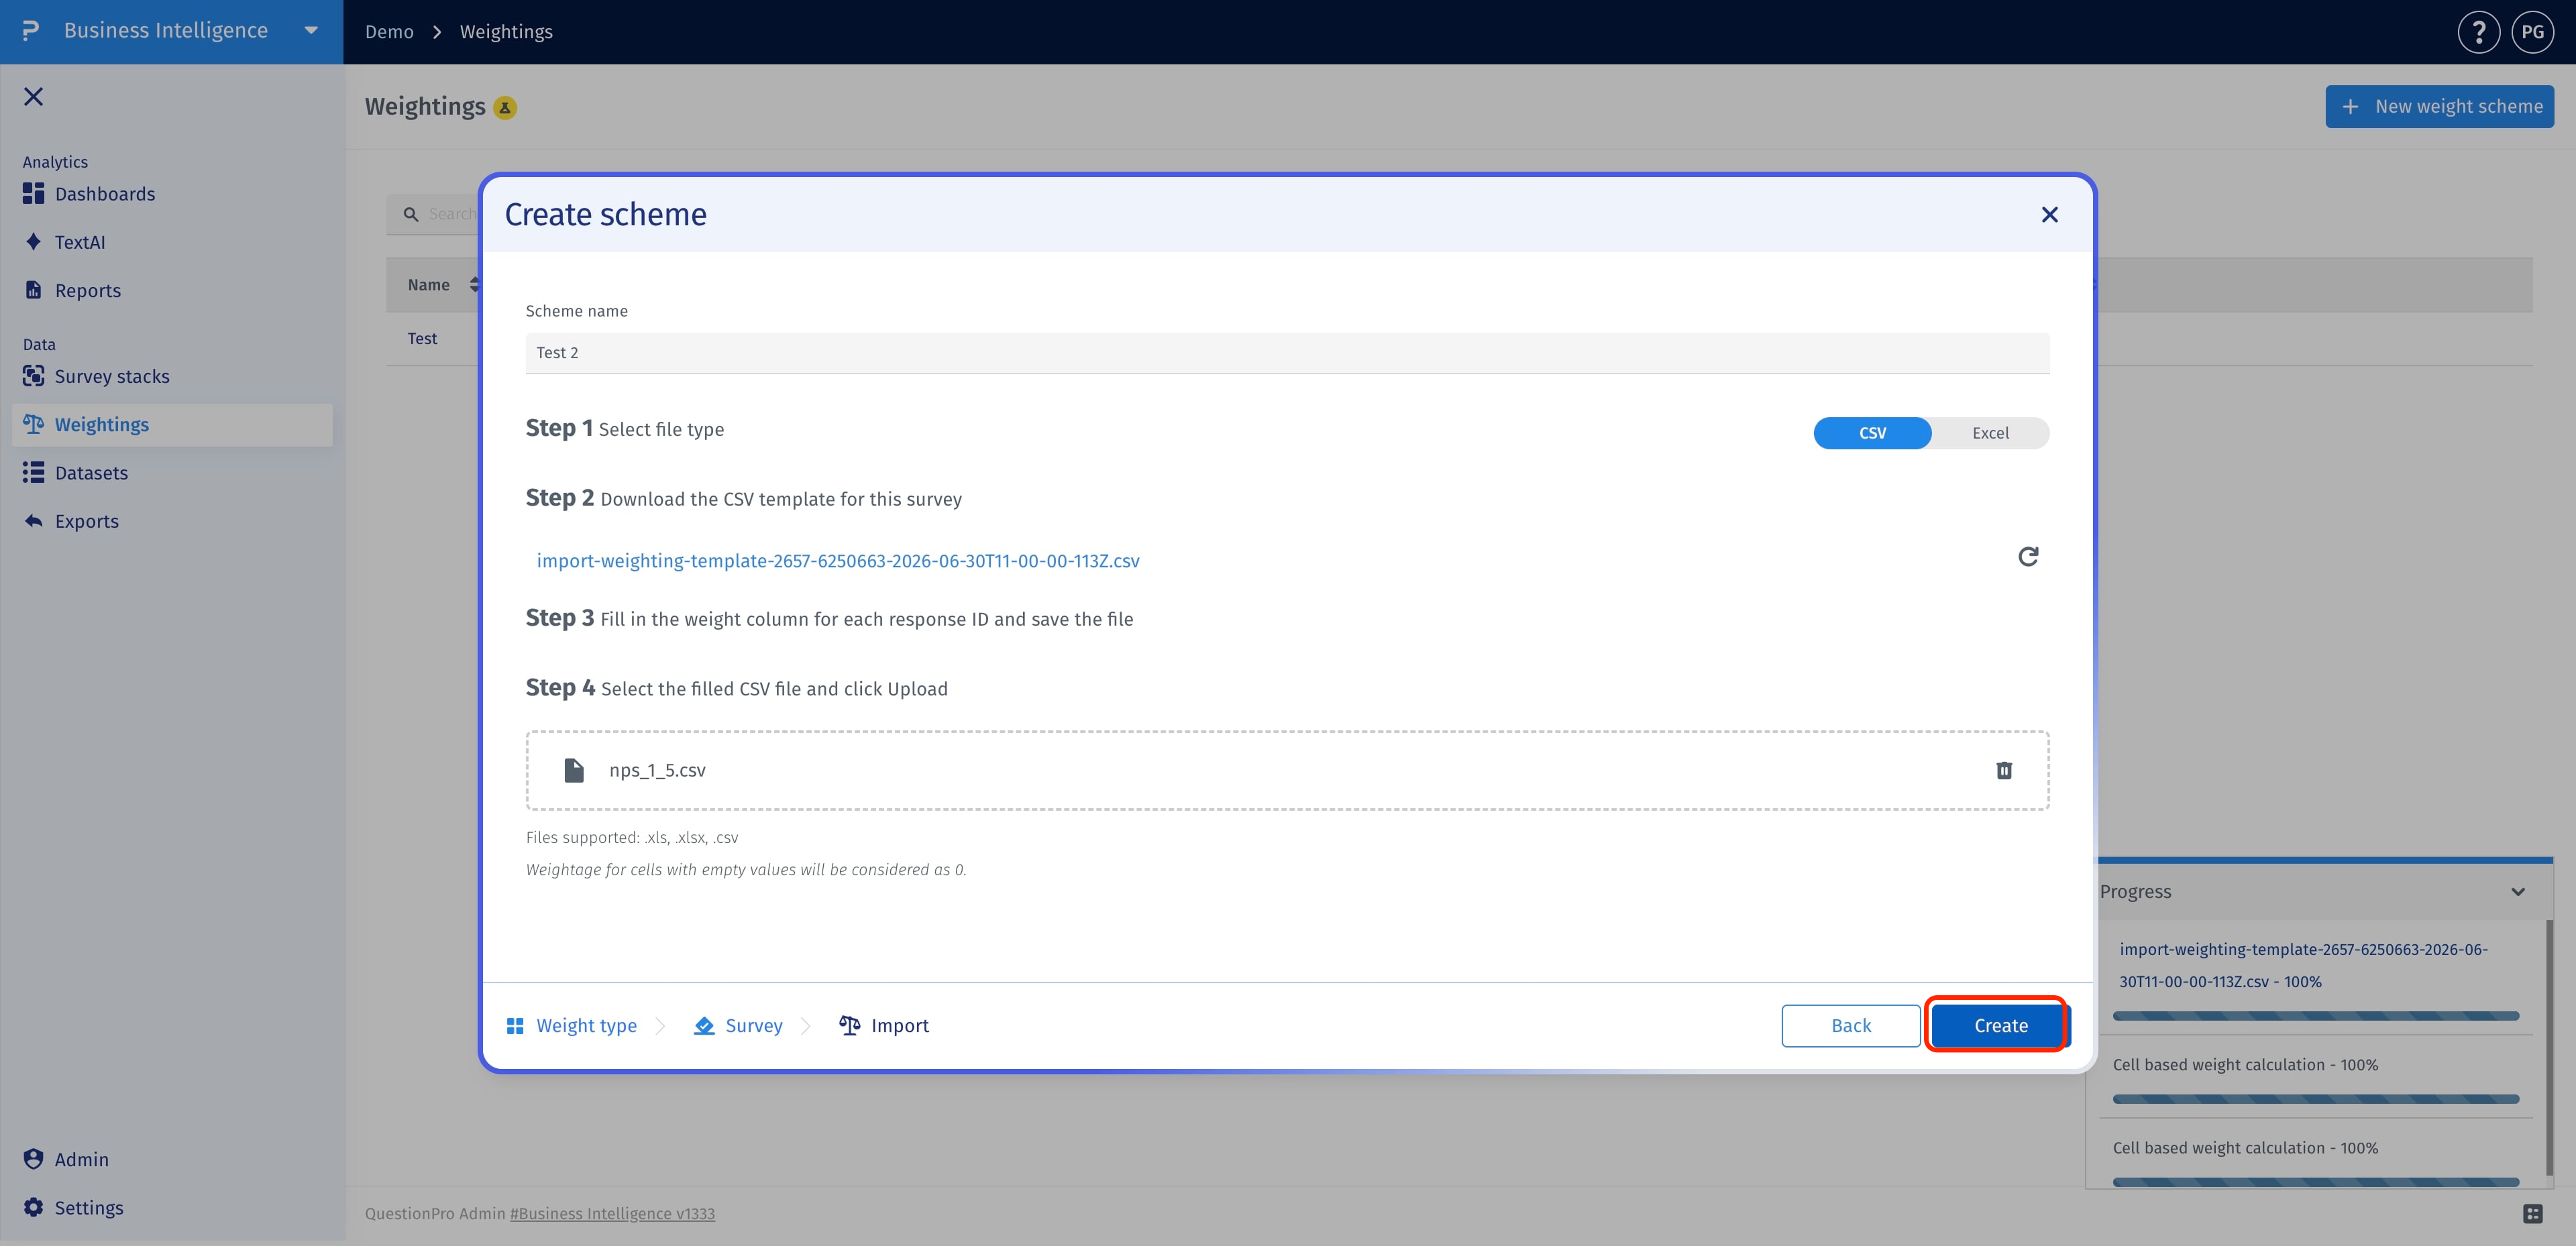
Task: Collapse the Progress panel chevron
Action: pos(2518,892)
